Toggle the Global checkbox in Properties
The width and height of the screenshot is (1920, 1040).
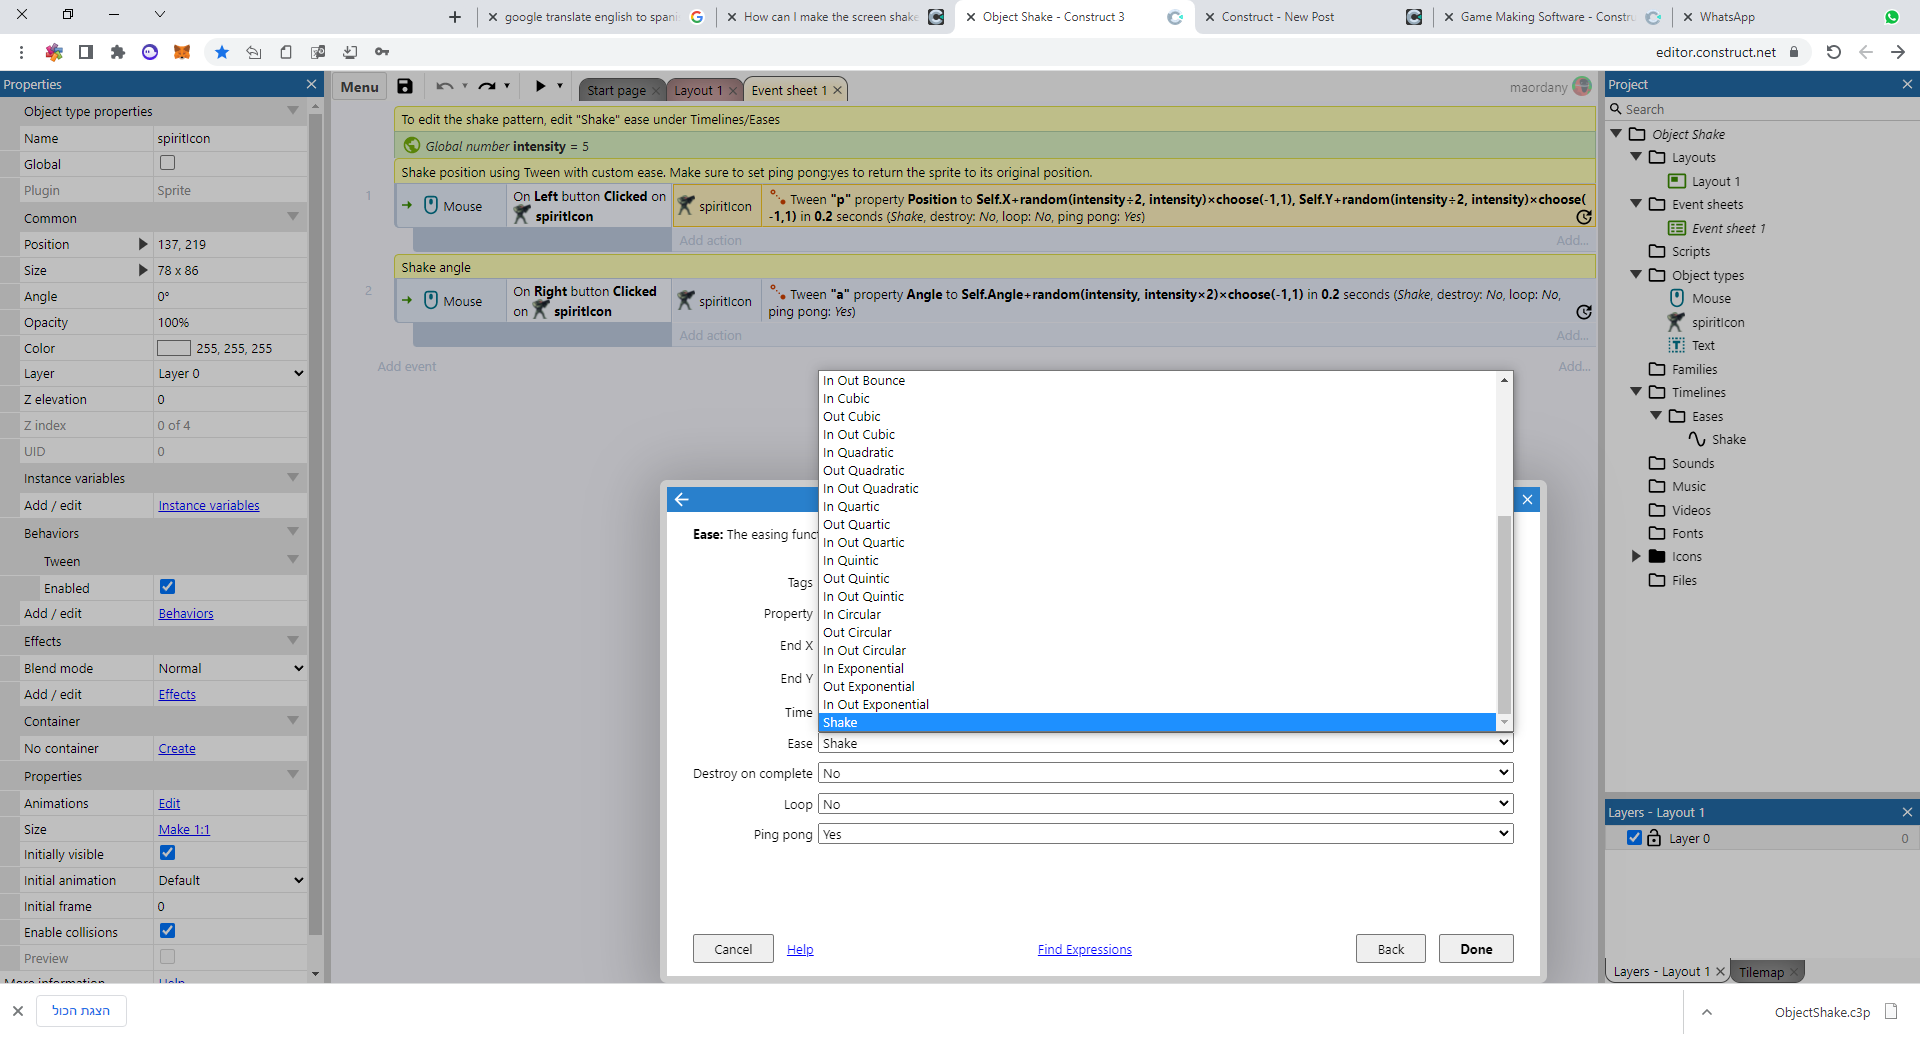pyautogui.click(x=167, y=163)
